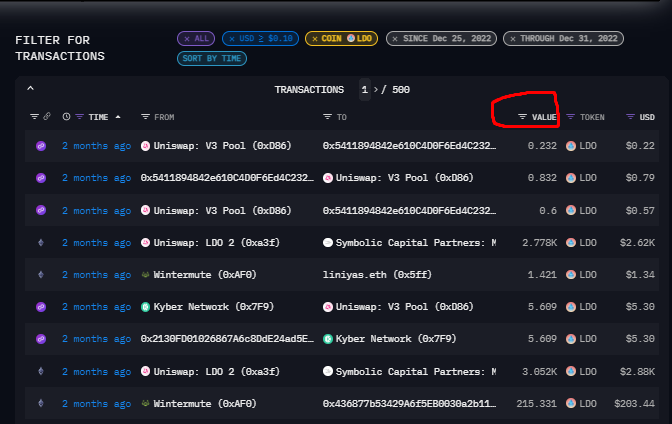
Task: Click the Ethereum chain icon in the $2.88K row
Action: 41,371
